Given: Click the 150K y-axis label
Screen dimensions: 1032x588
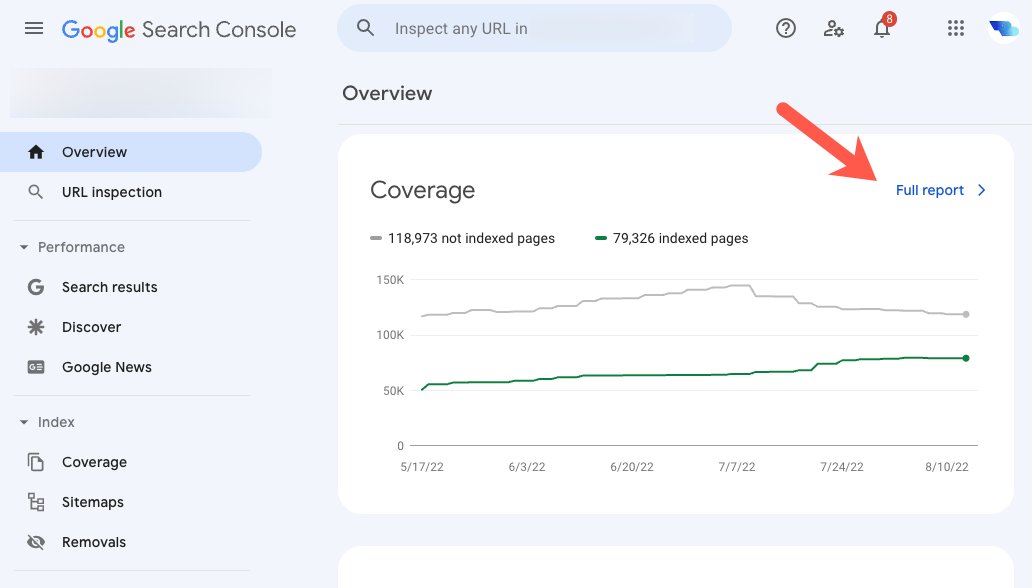Looking at the screenshot, I should (390, 280).
